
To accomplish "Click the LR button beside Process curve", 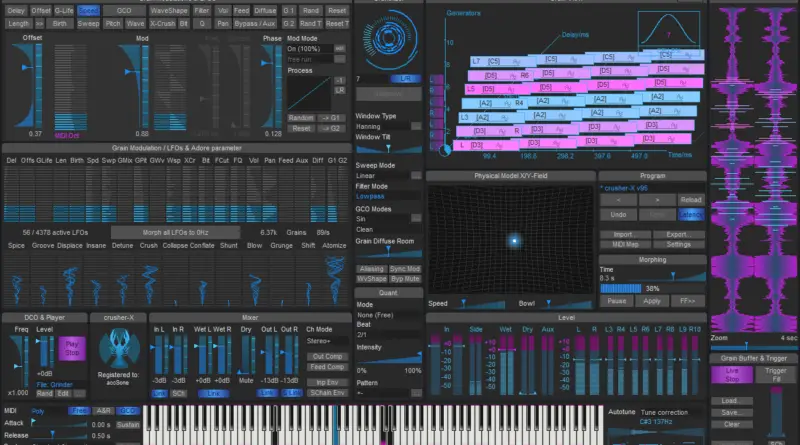I will [340, 90].
